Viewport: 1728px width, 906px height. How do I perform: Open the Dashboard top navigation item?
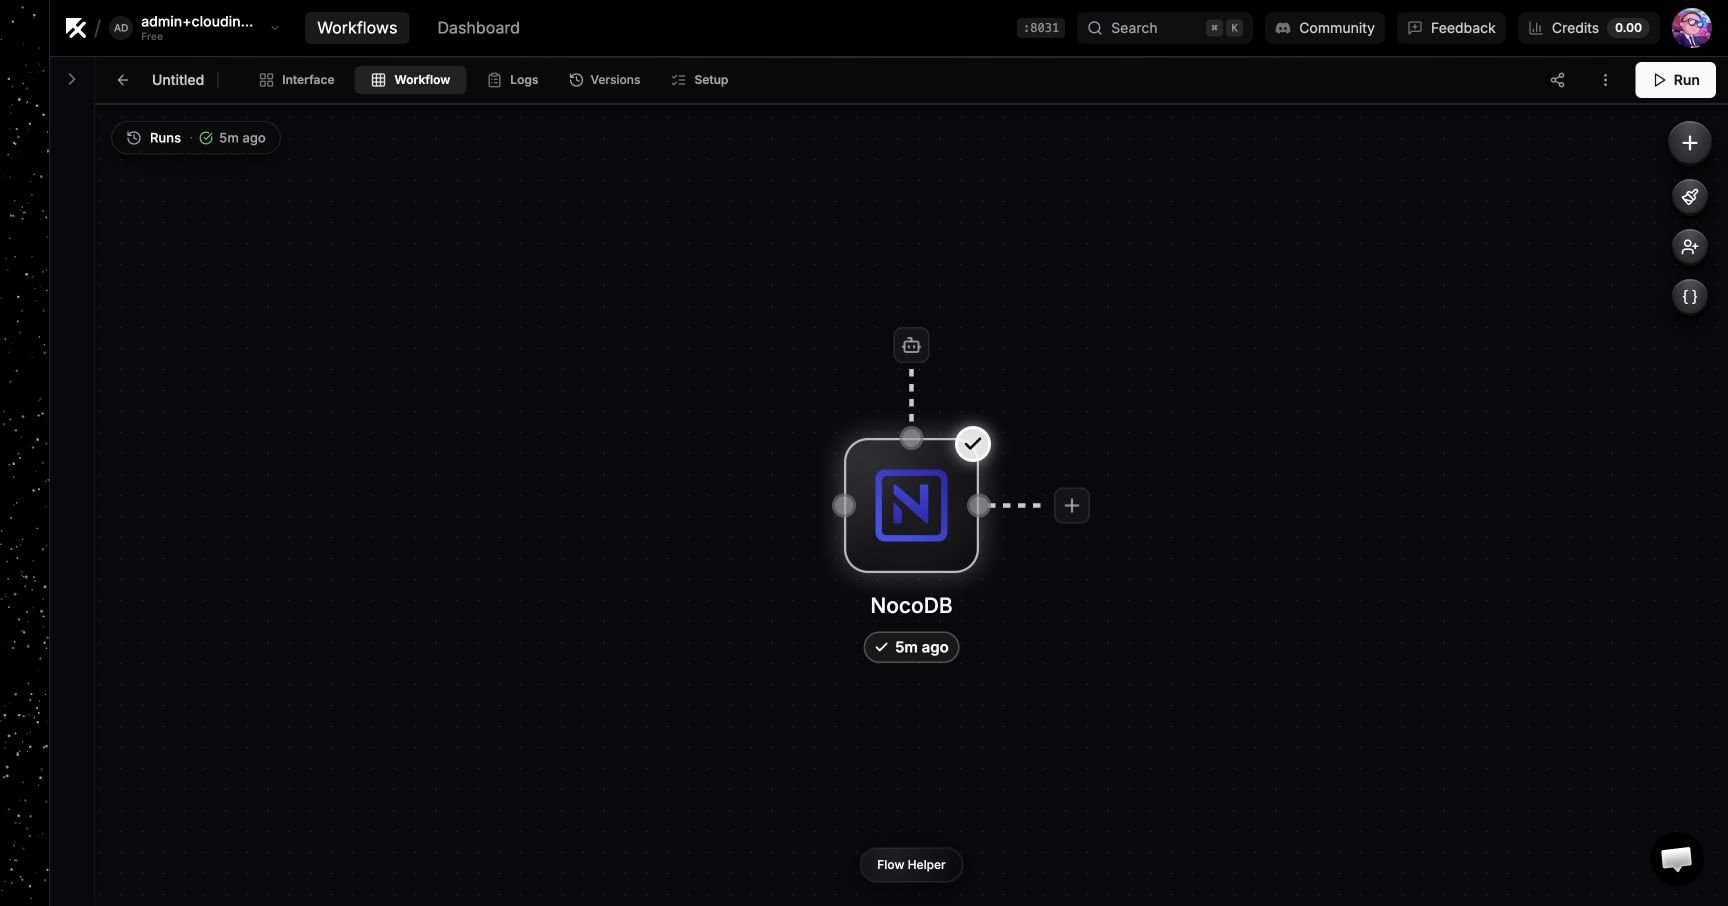(478, 28)
